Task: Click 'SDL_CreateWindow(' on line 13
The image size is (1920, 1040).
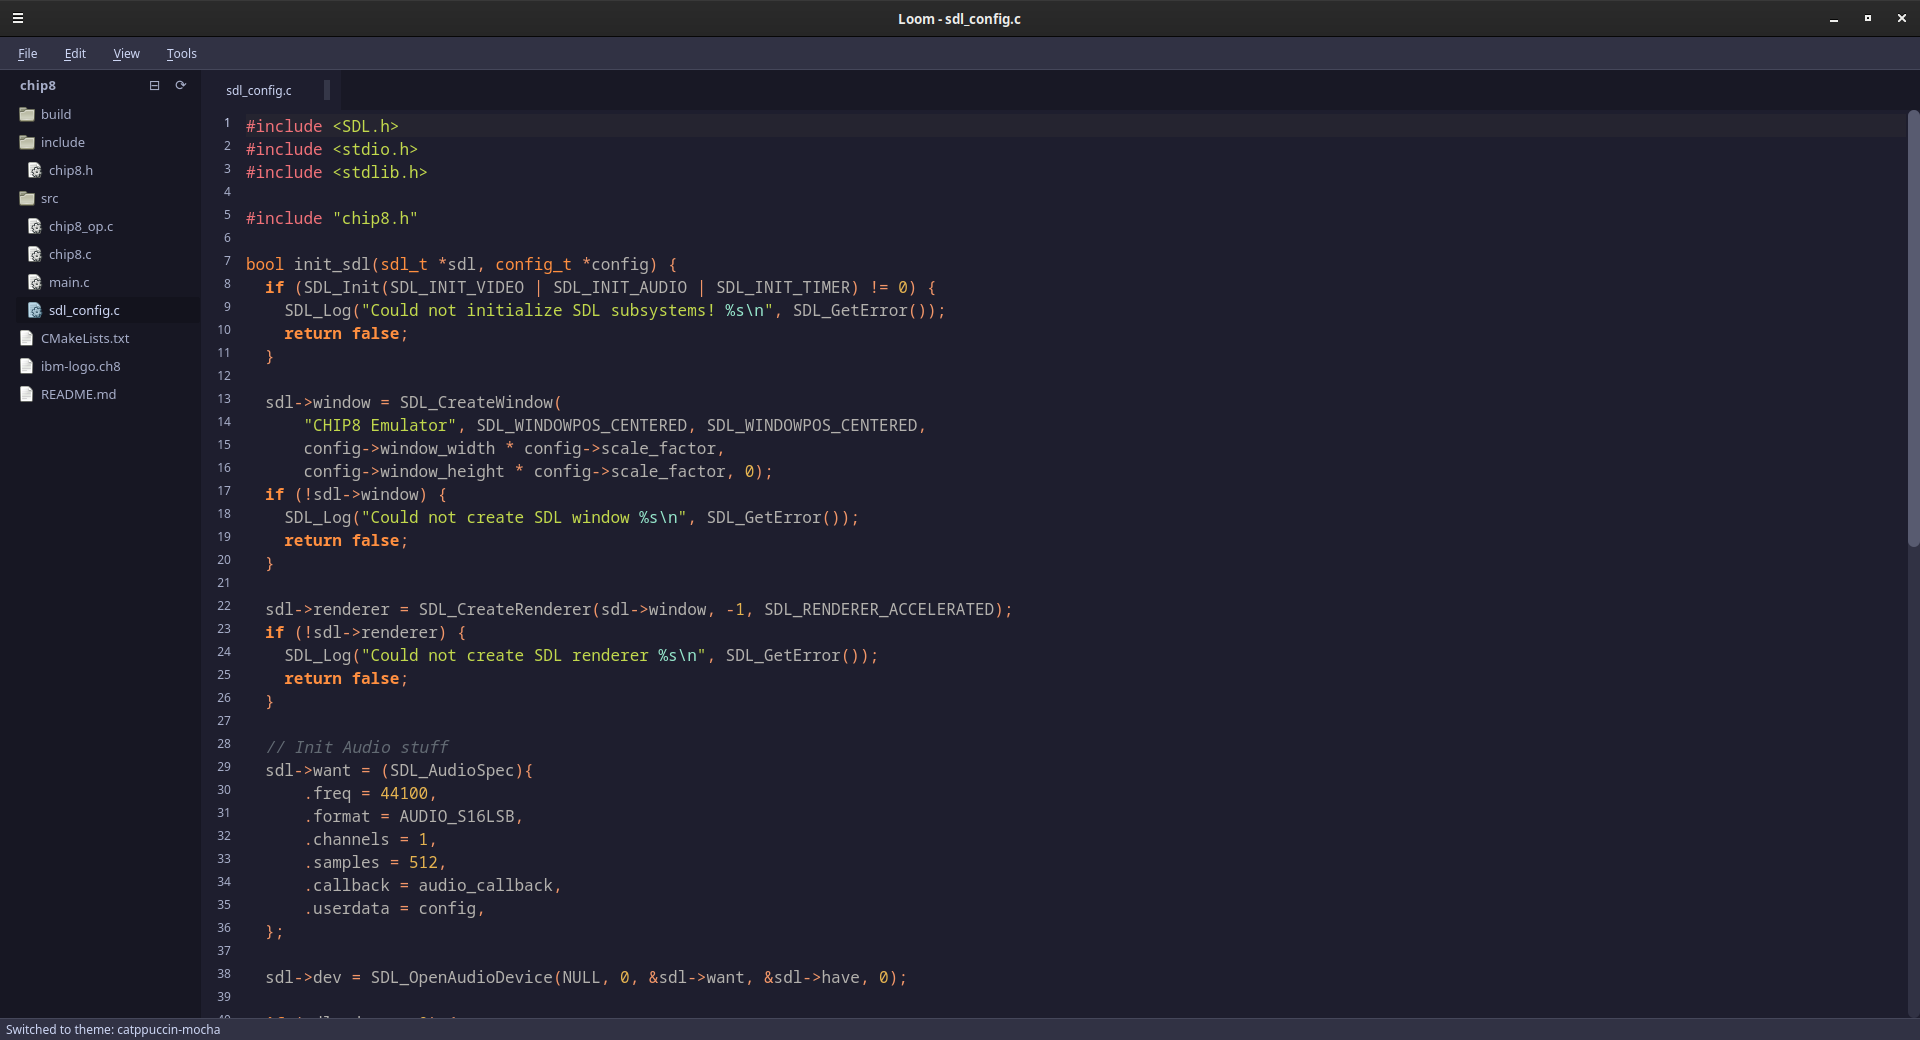Action: point(481,402)
